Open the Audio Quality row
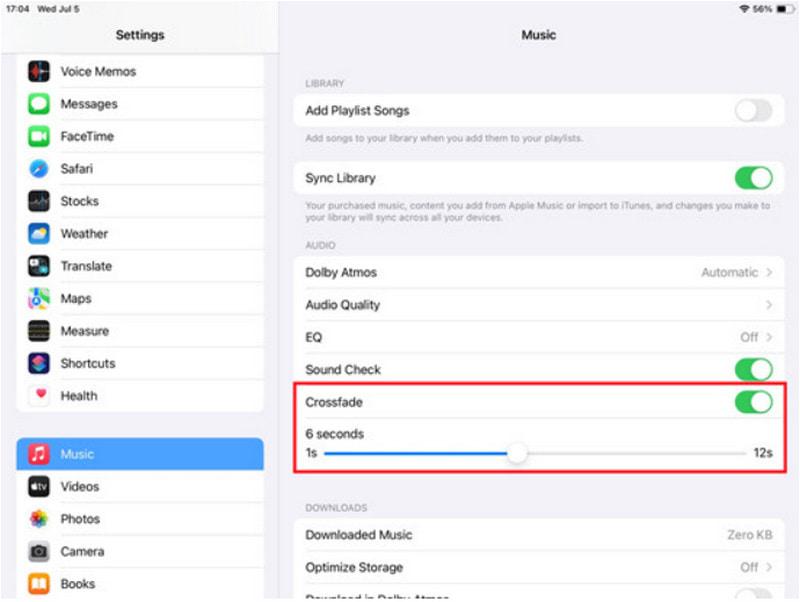The height and width of the screenshot is (602, 800). tap(539, 305)
